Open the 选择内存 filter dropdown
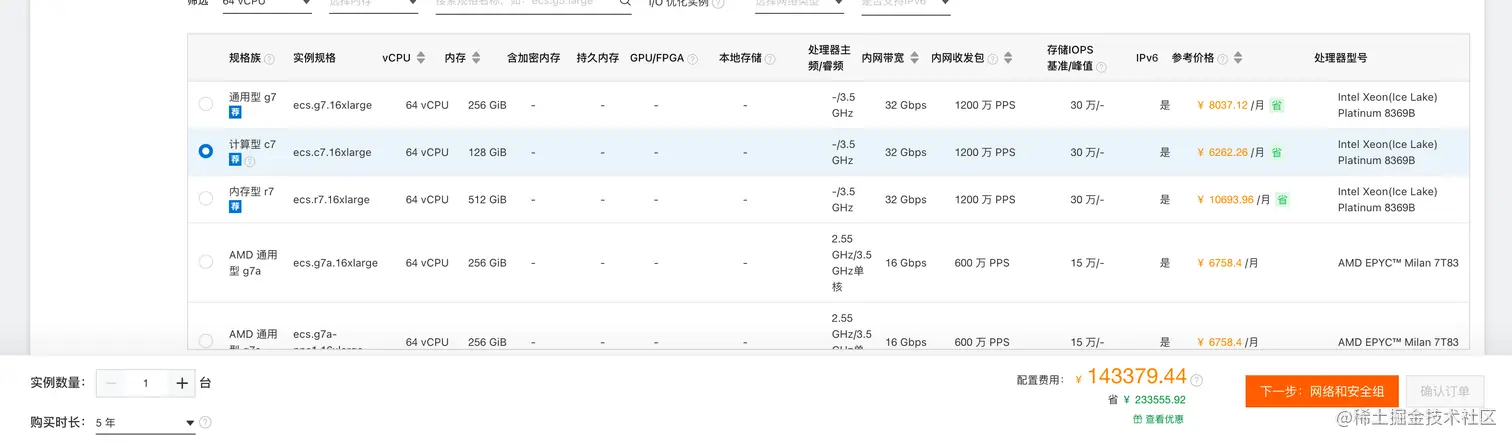 coord(373,4)
